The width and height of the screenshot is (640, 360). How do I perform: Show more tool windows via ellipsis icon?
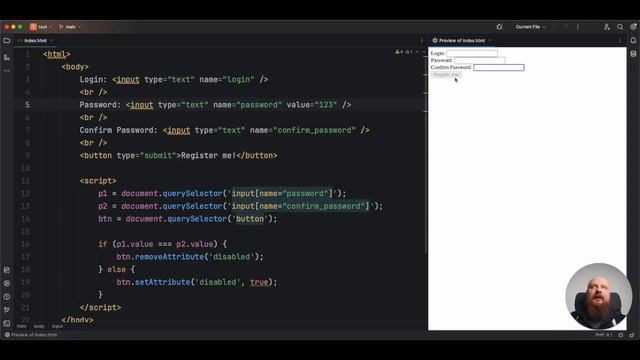[7, 71]
